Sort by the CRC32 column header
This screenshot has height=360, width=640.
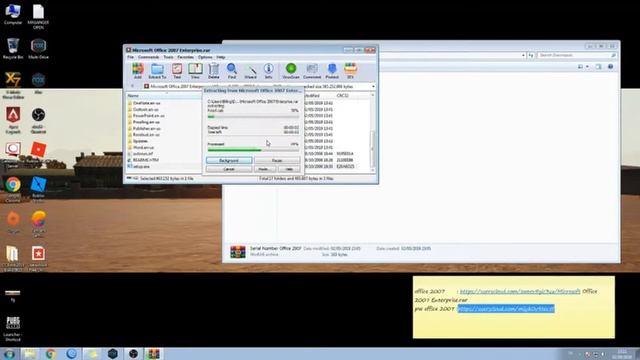tap(342, 96)
